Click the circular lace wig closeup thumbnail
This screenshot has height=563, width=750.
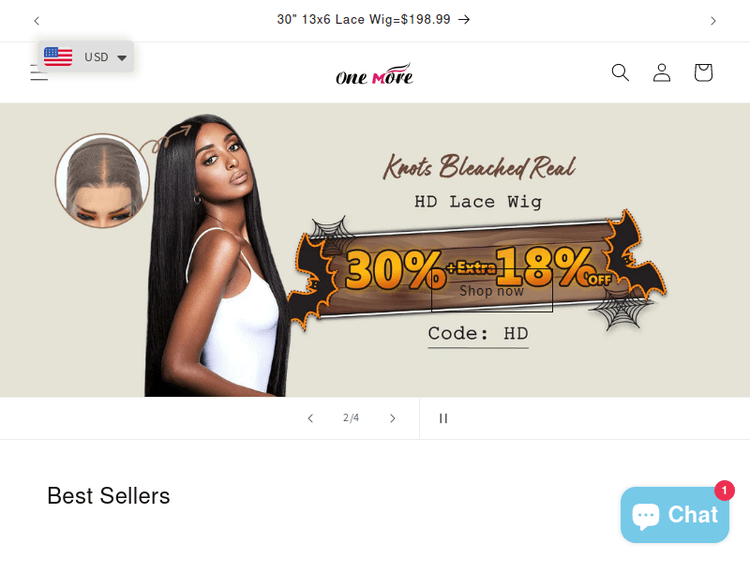coord(102,180)
